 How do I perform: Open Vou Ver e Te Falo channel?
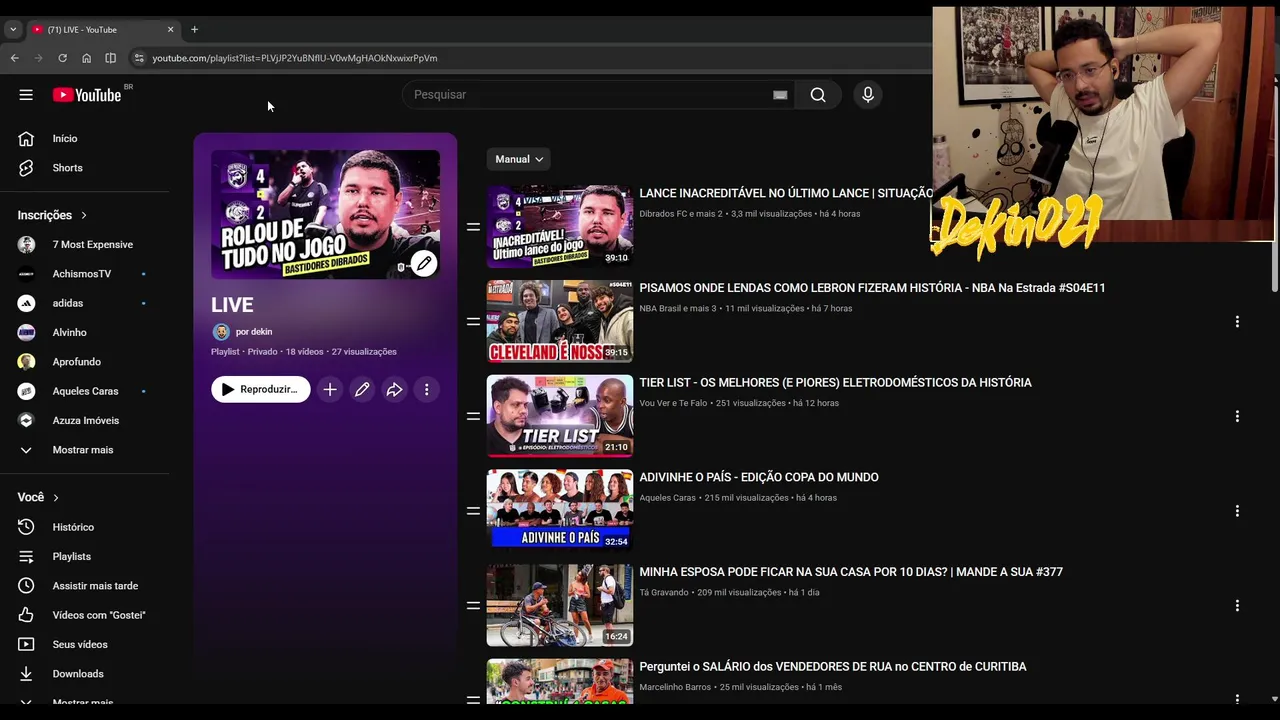673,403
